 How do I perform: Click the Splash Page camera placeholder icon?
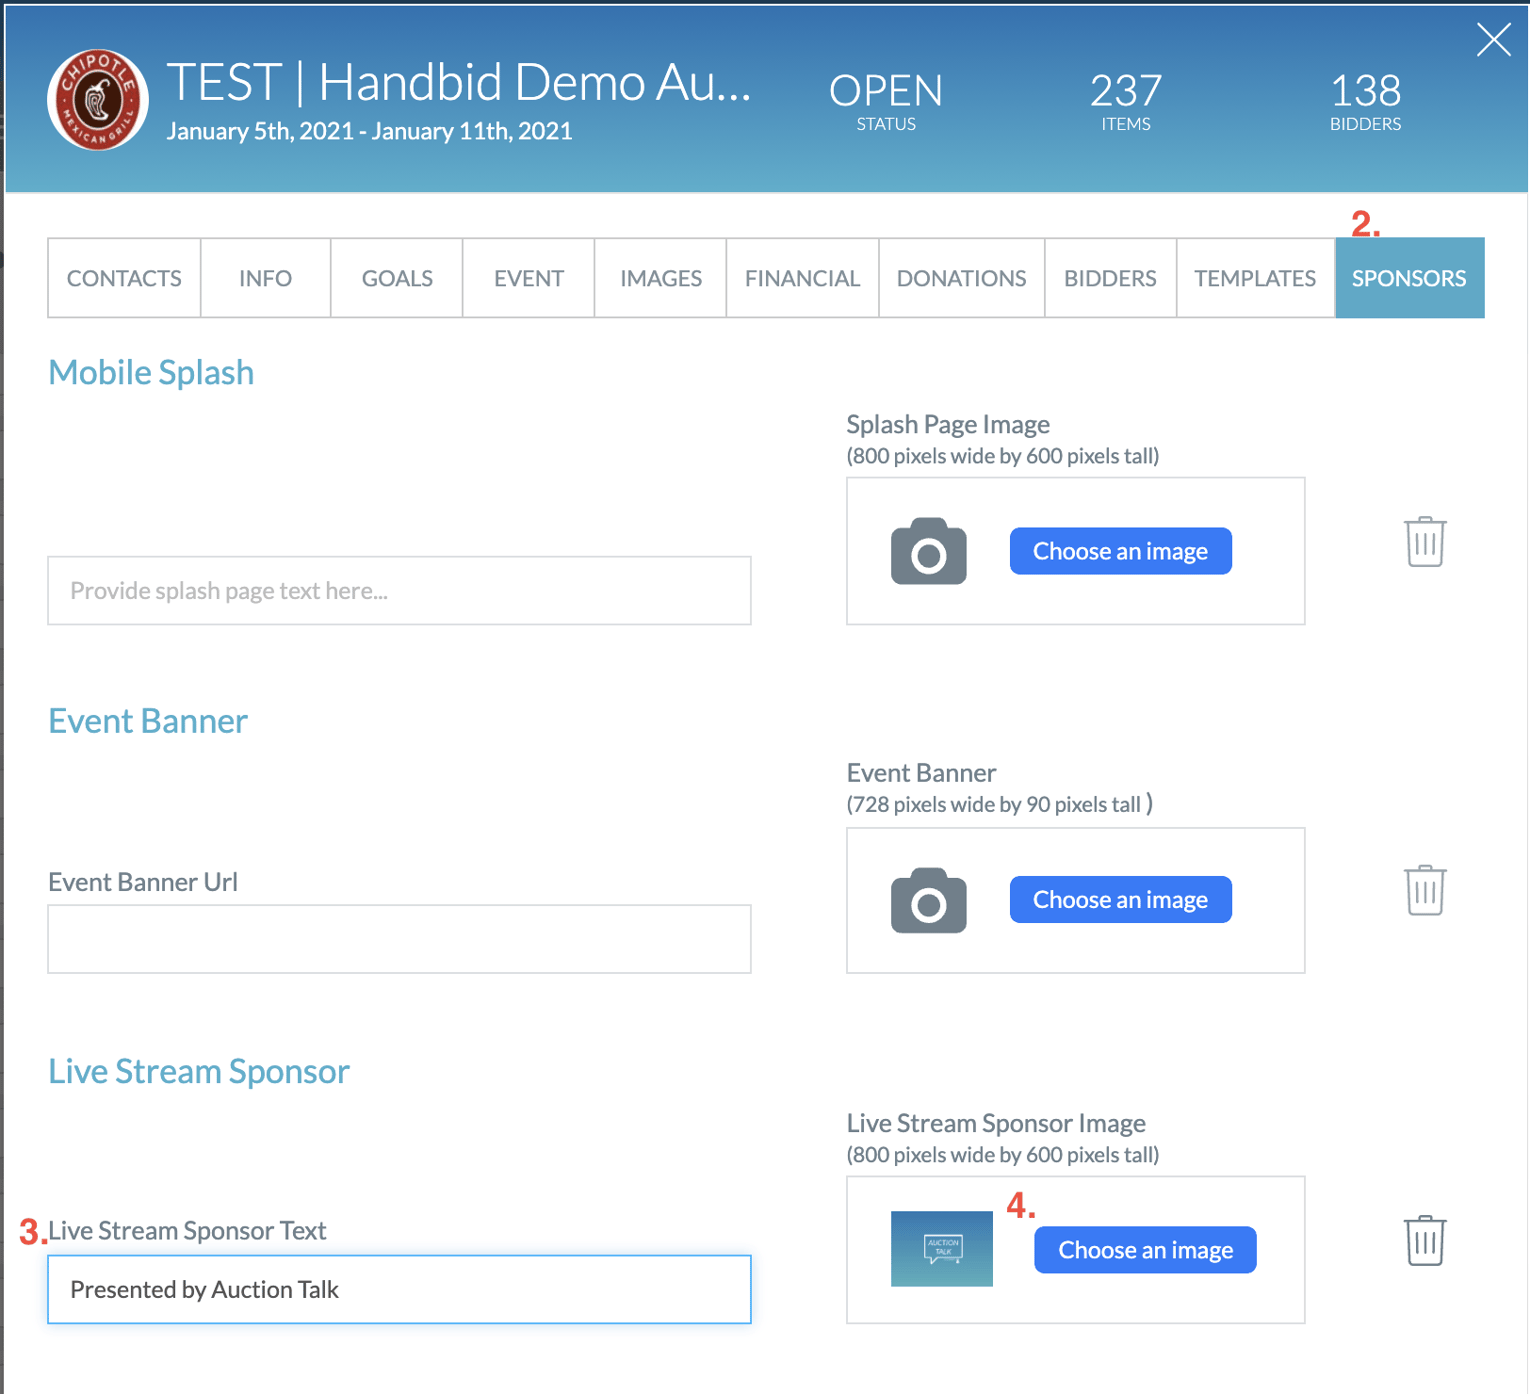(928, 551)
